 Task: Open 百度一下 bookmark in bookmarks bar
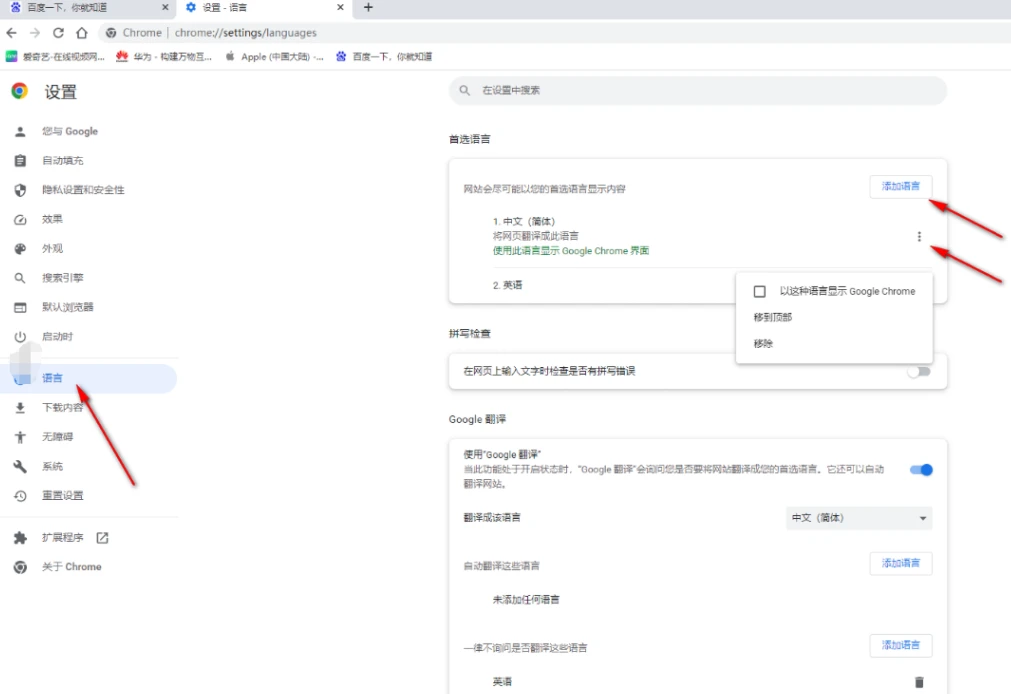click(384, 57)
